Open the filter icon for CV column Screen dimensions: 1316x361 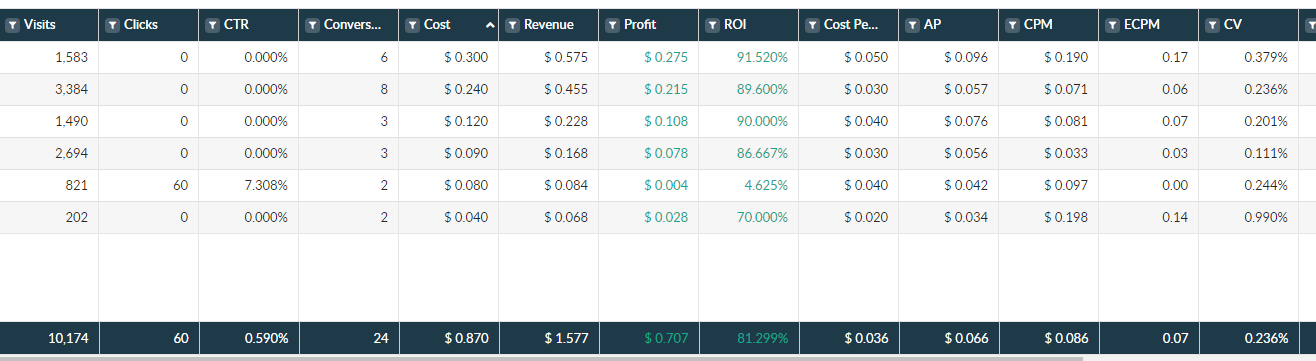point(1212,25)
